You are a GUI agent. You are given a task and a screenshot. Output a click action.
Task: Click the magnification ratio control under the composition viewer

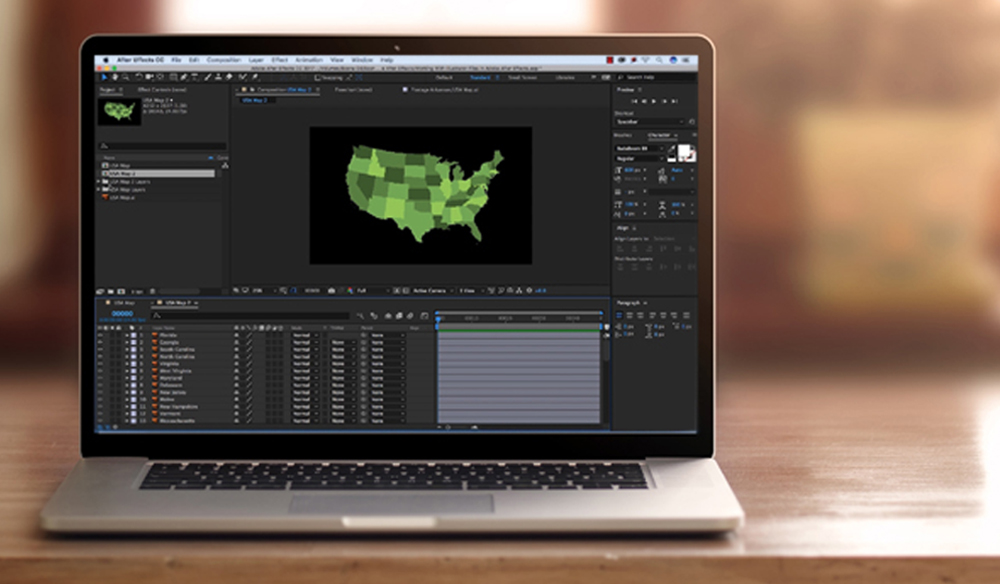pos(264,290)
